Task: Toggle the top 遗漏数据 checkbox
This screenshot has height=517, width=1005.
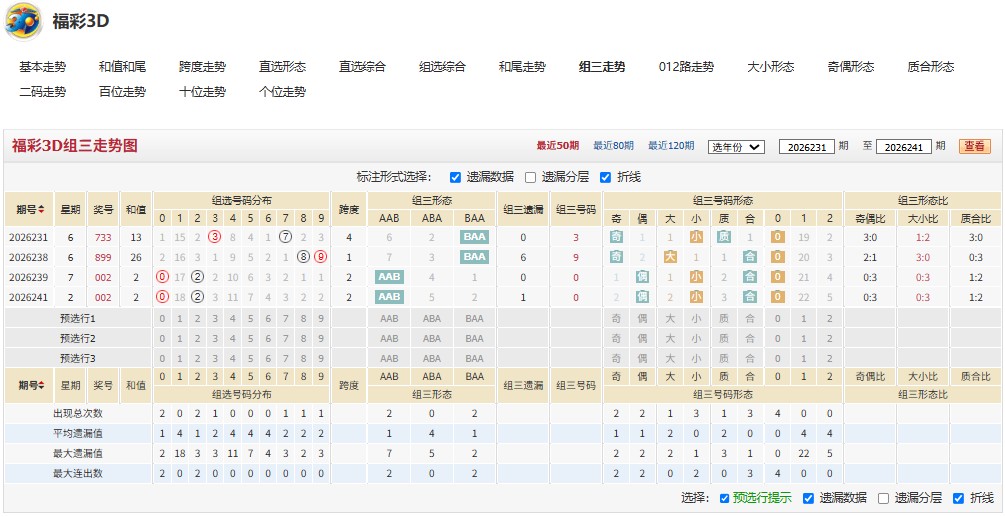Action: click(455, 177)
